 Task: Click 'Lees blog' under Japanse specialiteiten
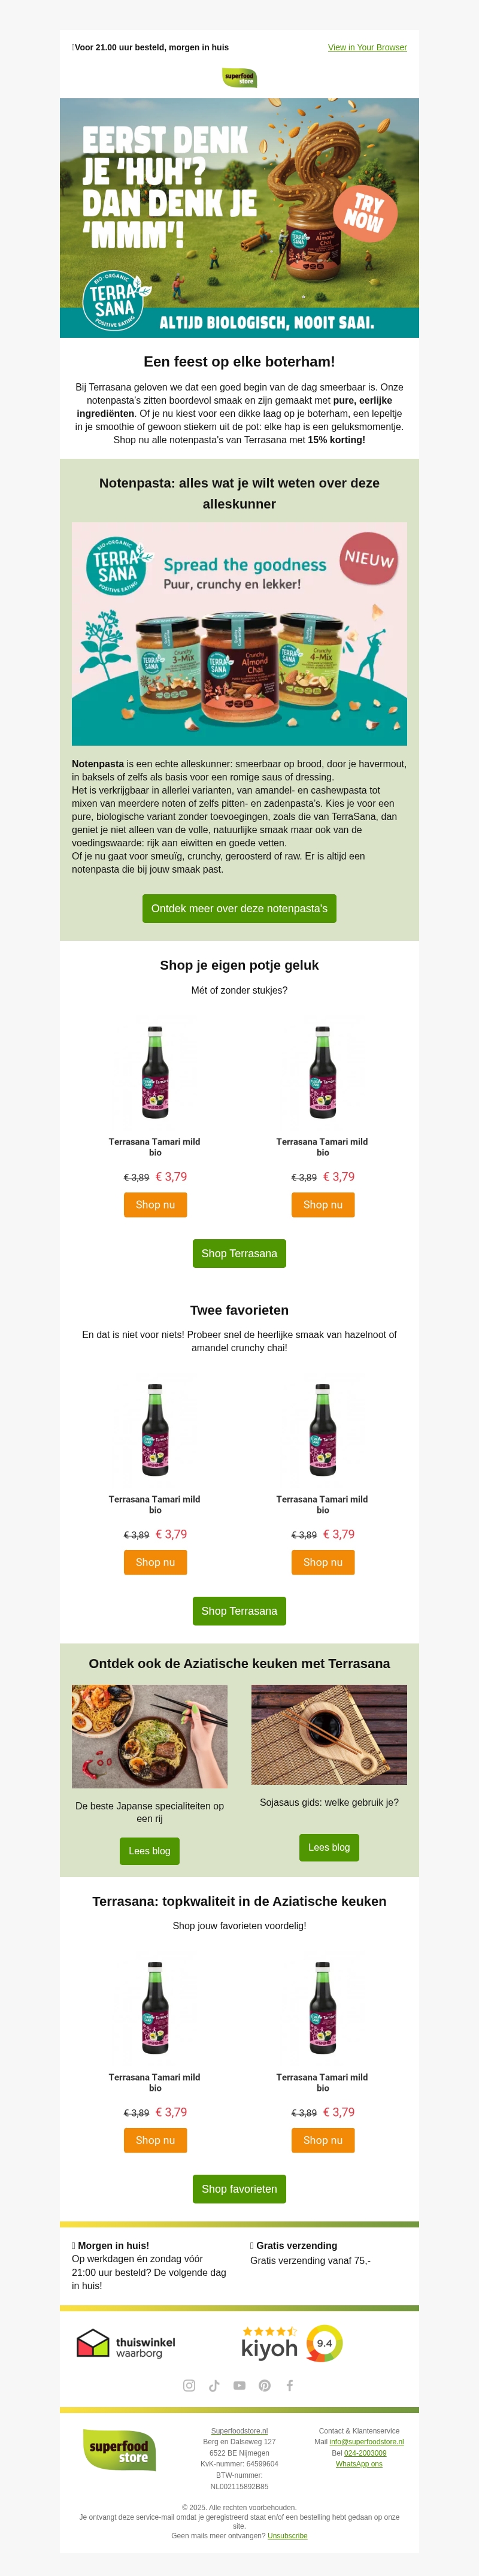tap(149, 1850)
